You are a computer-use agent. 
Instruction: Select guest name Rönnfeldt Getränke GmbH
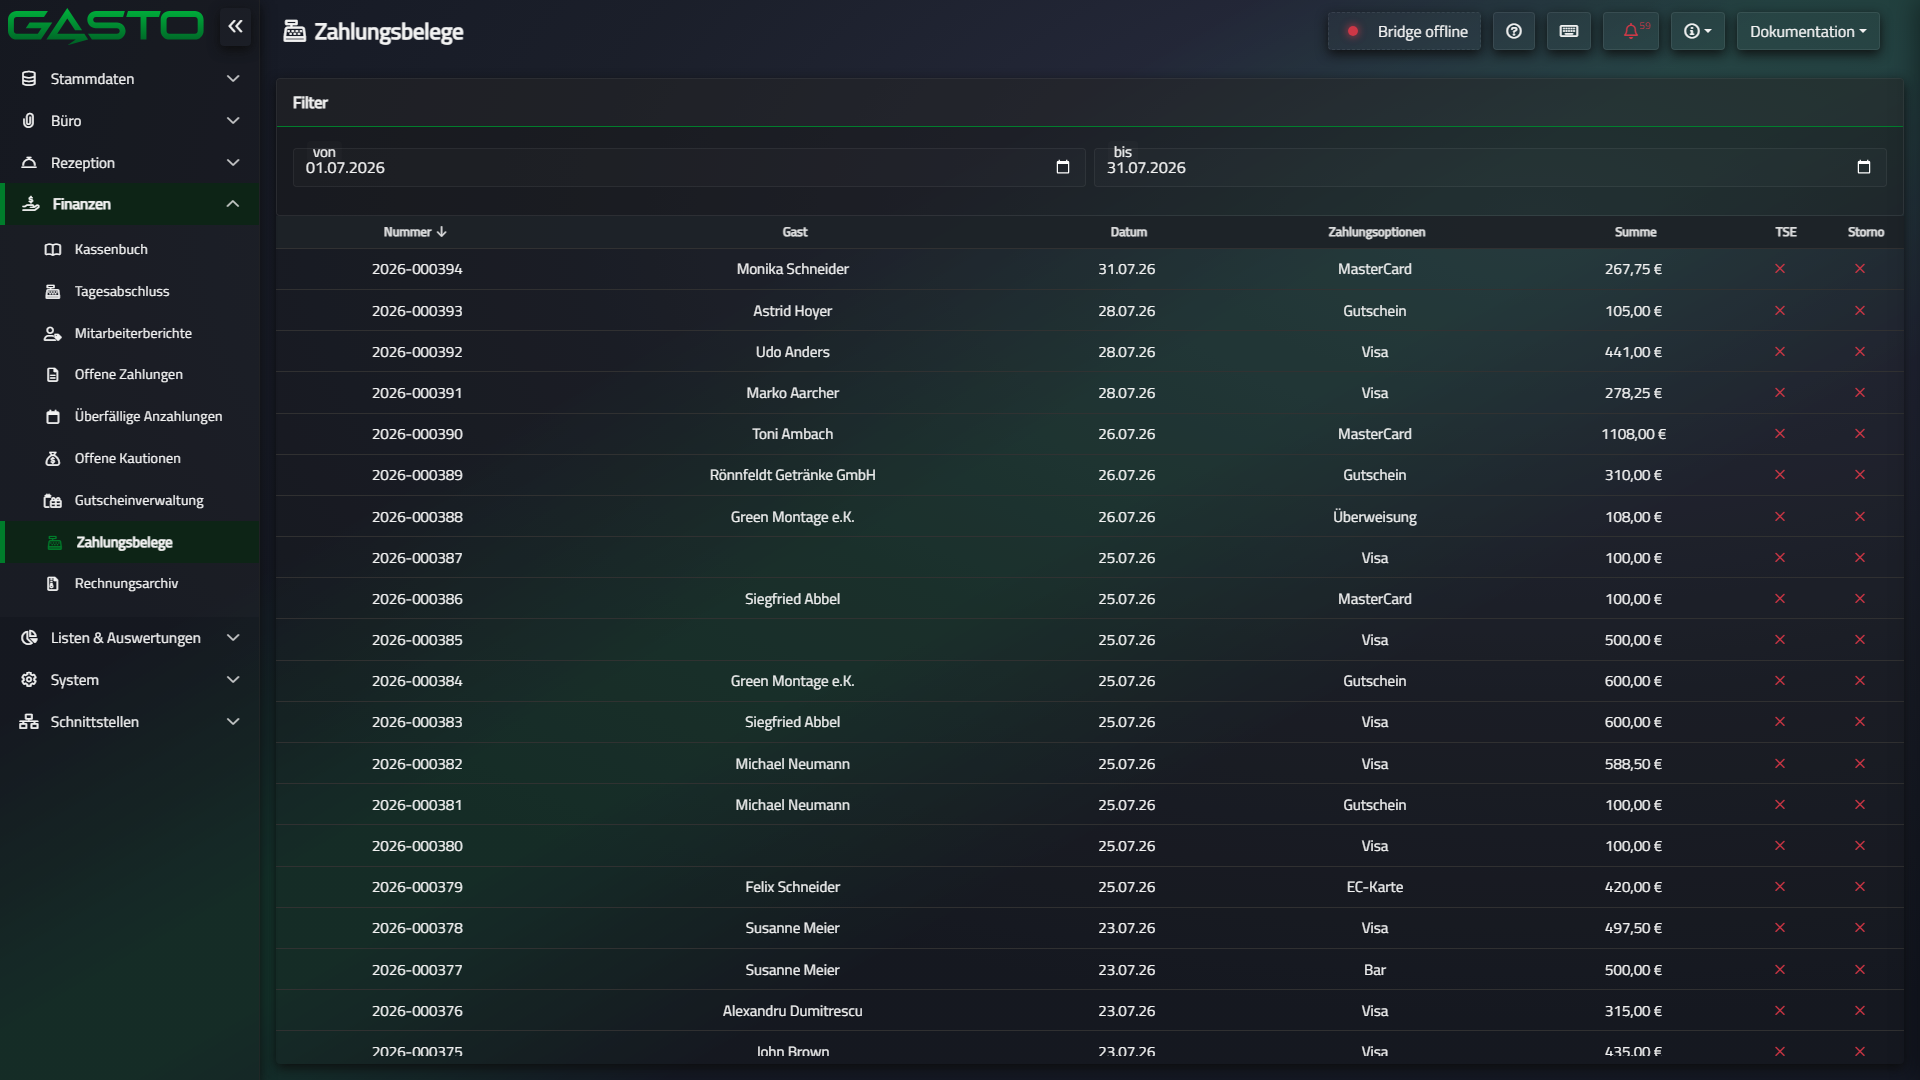tap(793, 476)
